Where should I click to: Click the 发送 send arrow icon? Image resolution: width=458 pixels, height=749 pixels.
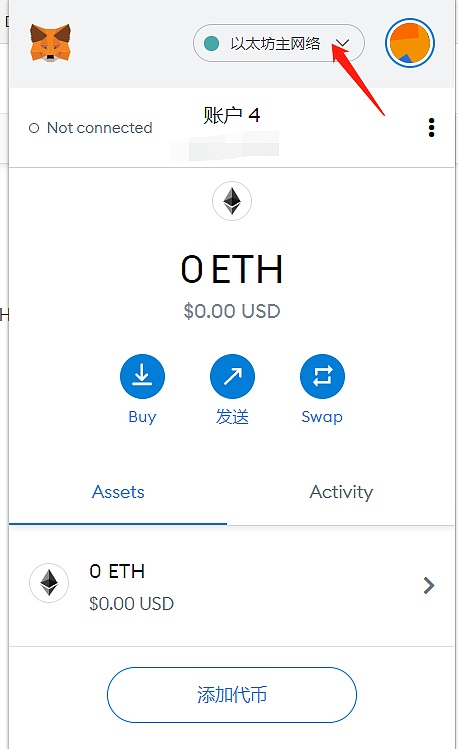pos(232,376)
